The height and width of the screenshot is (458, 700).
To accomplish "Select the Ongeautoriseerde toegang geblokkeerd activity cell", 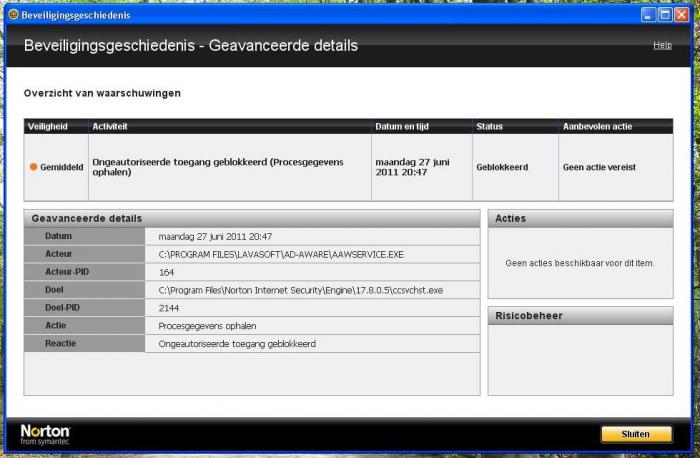I will (230, 167).
